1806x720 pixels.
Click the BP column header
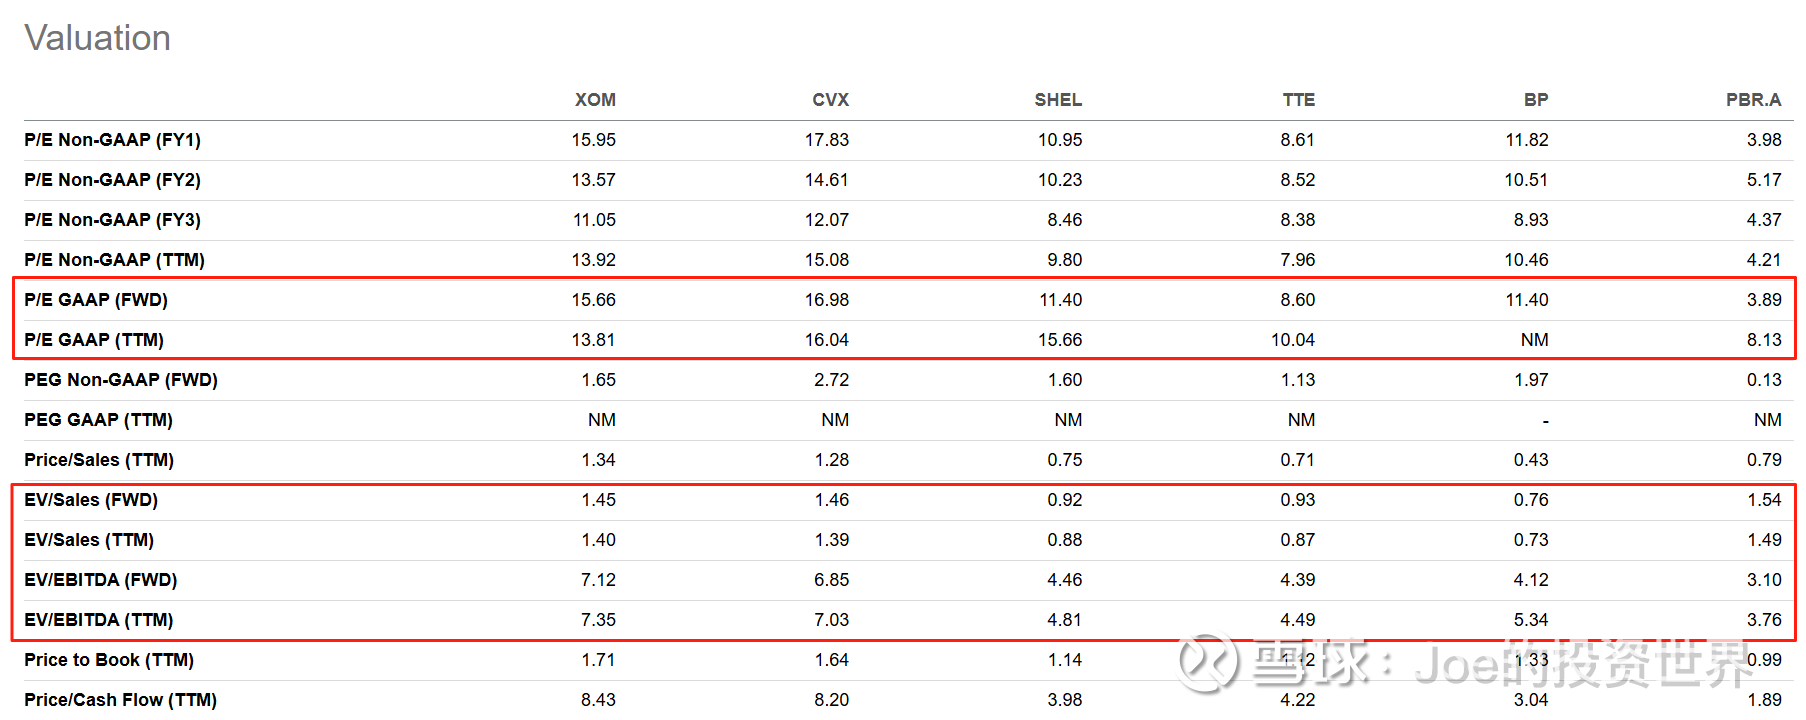click(1536, 100)
